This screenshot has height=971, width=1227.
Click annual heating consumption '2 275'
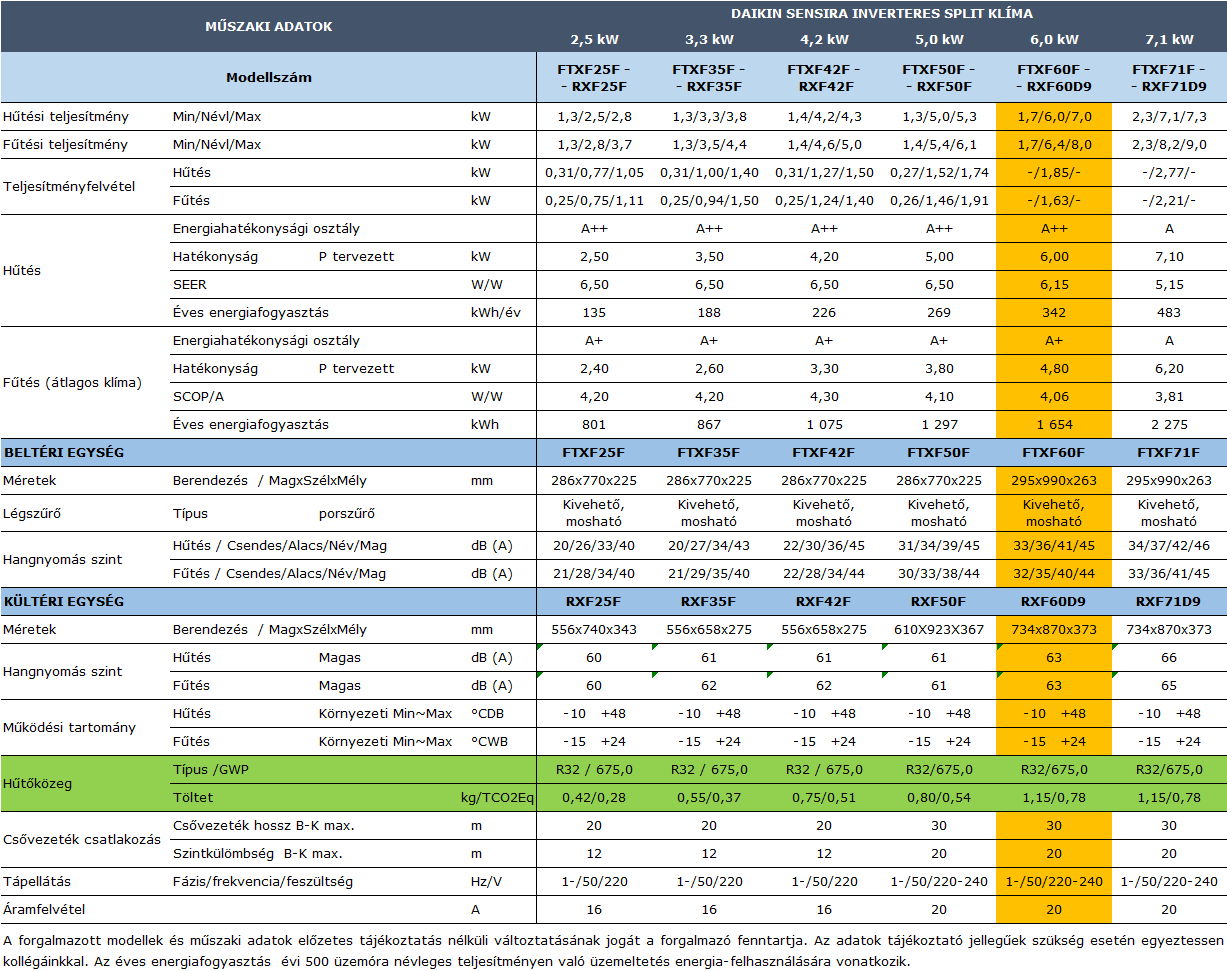(x=1169, y=424)
